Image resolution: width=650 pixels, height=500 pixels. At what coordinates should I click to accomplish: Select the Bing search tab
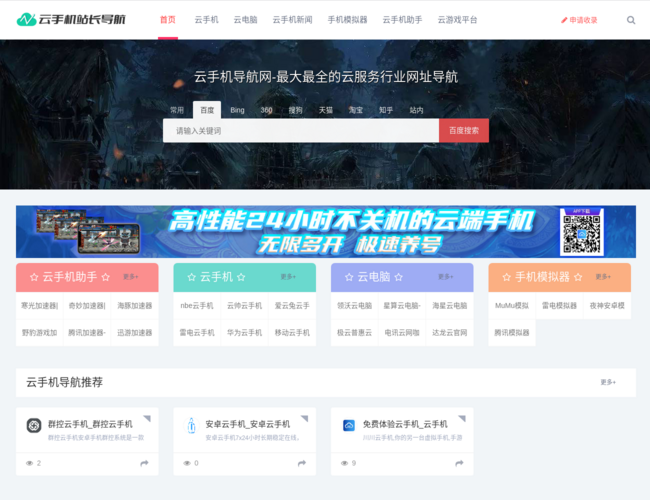click(237, 110)
